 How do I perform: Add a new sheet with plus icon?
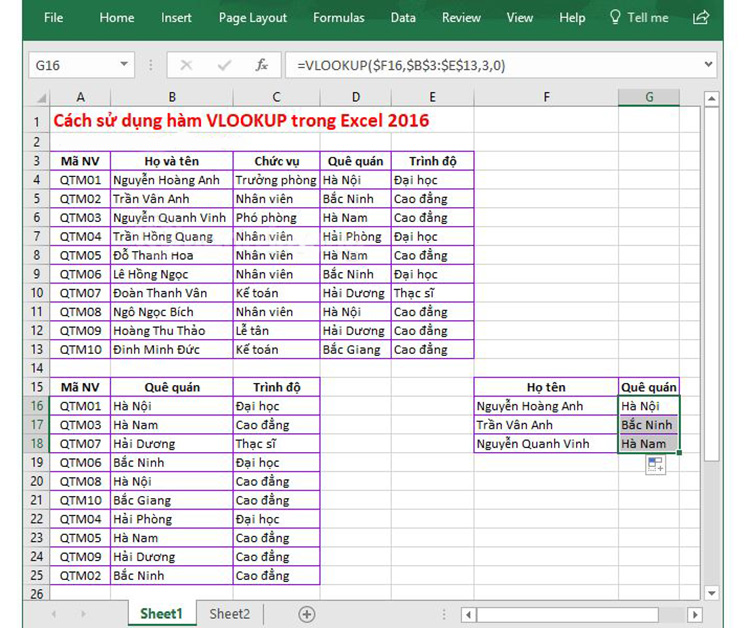(307, 614)
